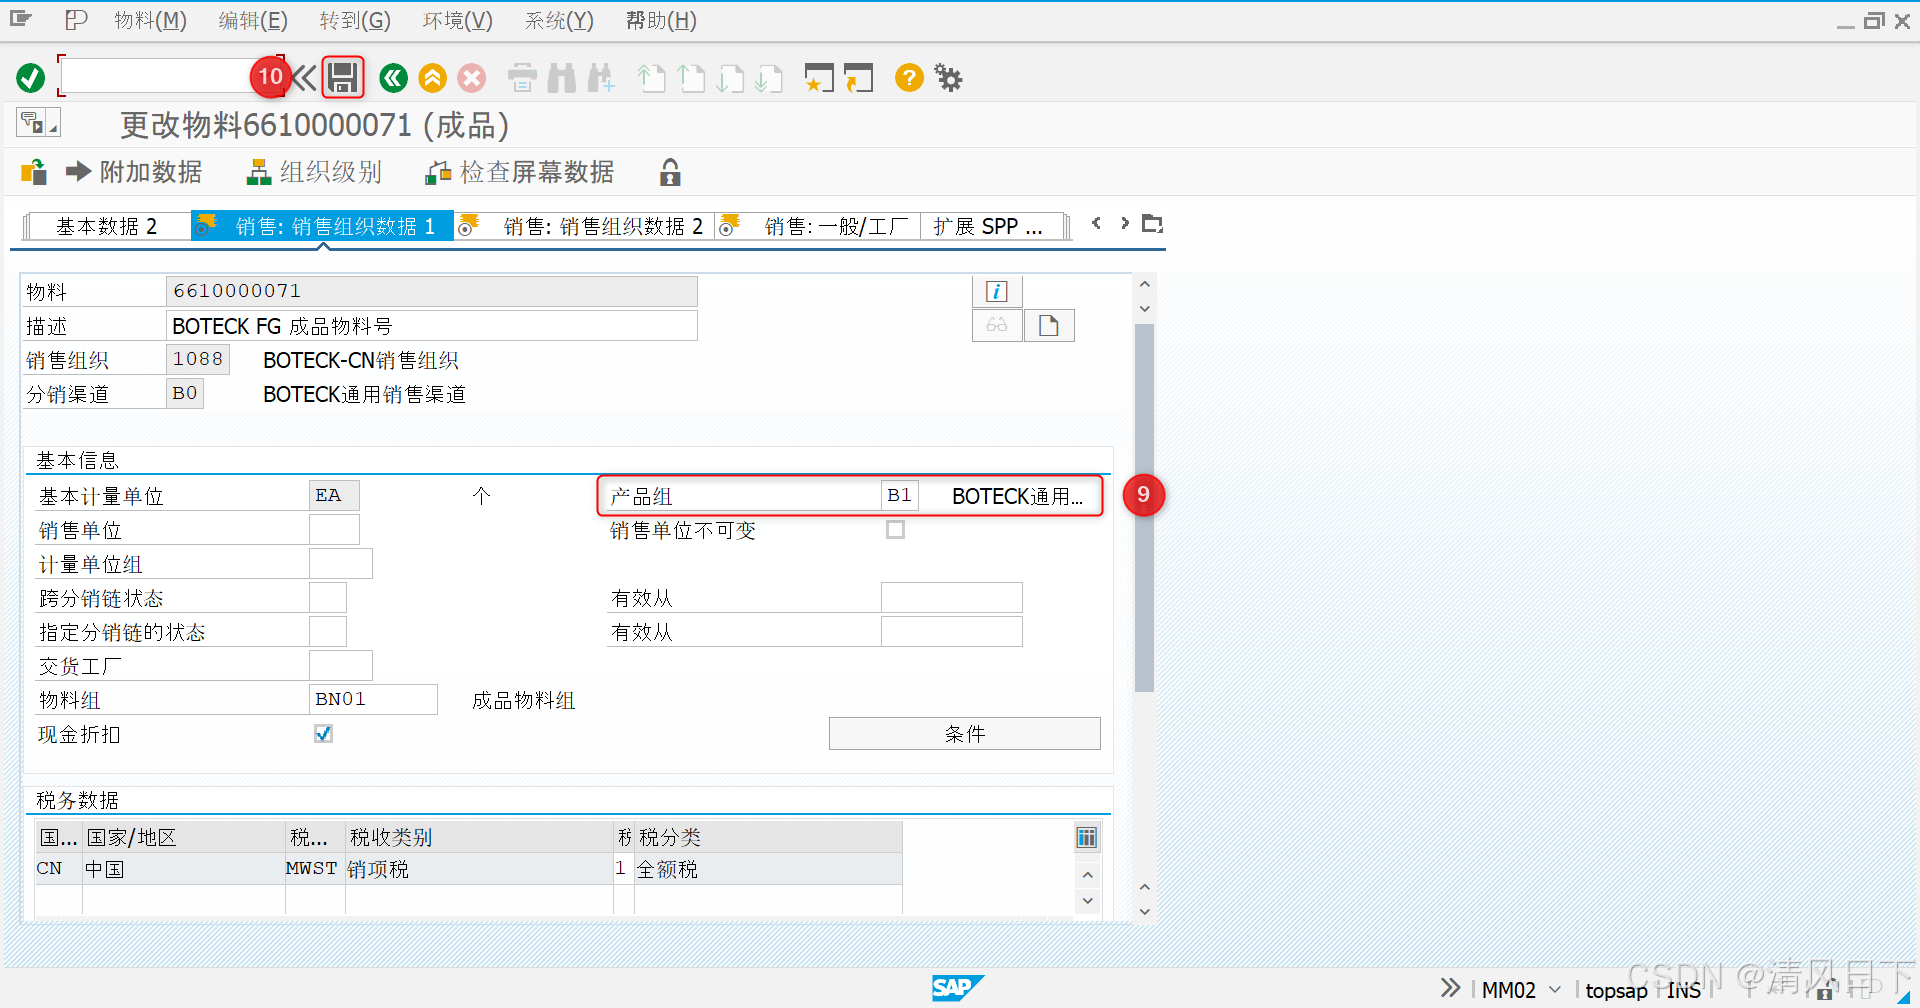This screenshot has width=1920, height=1008.
Task: Open the 帮助(H) menu
Action: tap(661, 20)
